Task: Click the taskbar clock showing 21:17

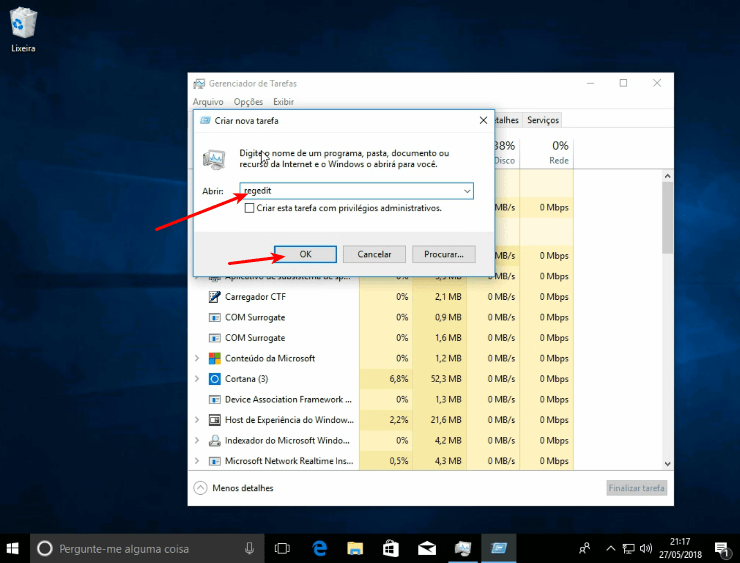Action: (680, 548)
